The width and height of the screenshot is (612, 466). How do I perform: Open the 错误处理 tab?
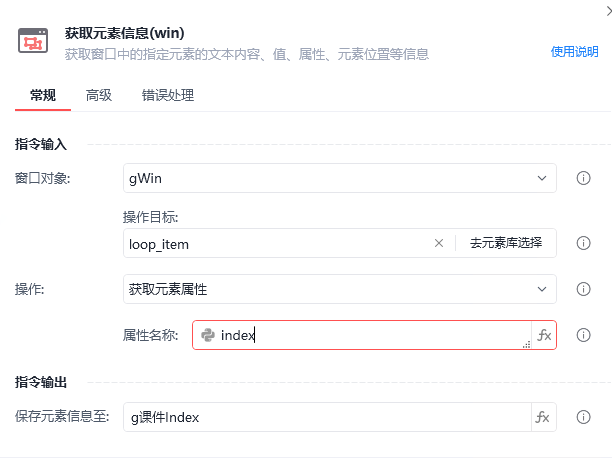pyautogui.click(x=168, y=96)
